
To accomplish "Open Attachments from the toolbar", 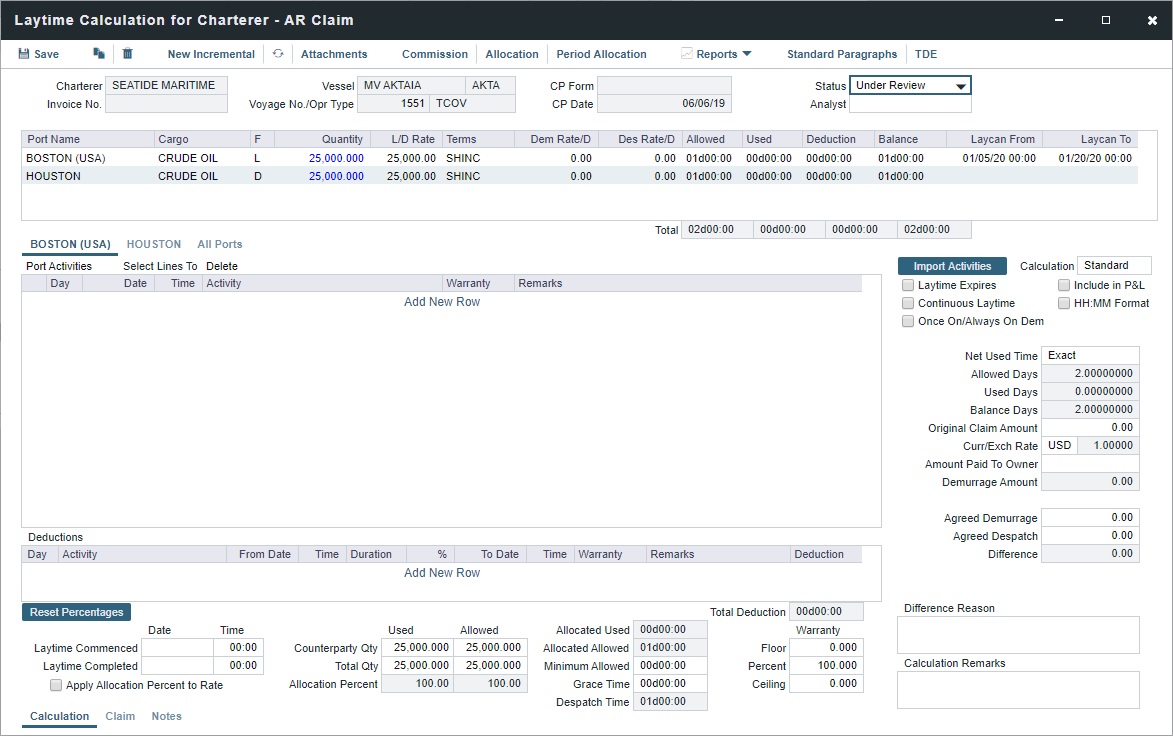I will point(334,54).
